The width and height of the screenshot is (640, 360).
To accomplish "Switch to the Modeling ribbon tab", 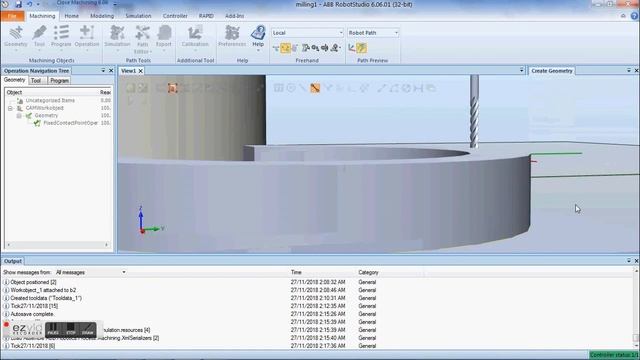I will (x=102, y=16).
